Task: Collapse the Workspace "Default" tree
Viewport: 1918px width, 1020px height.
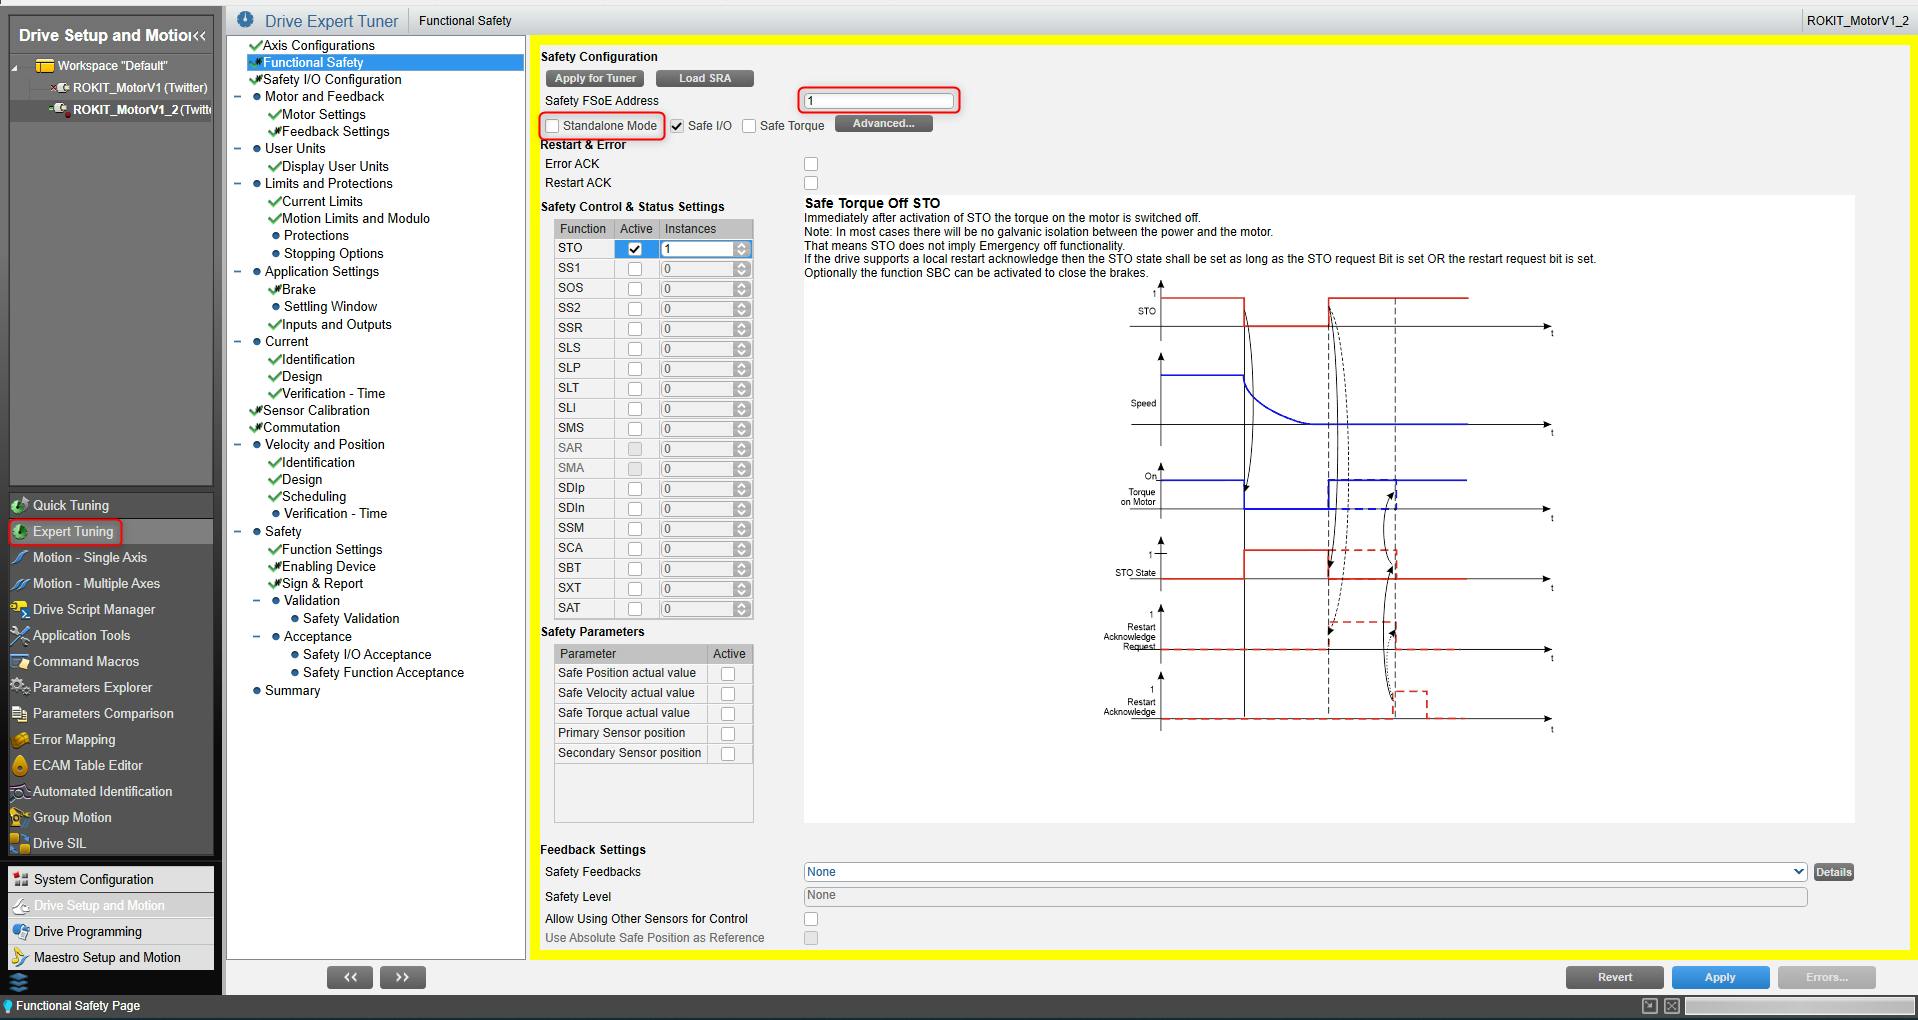Action: click(x=15, y=66)
